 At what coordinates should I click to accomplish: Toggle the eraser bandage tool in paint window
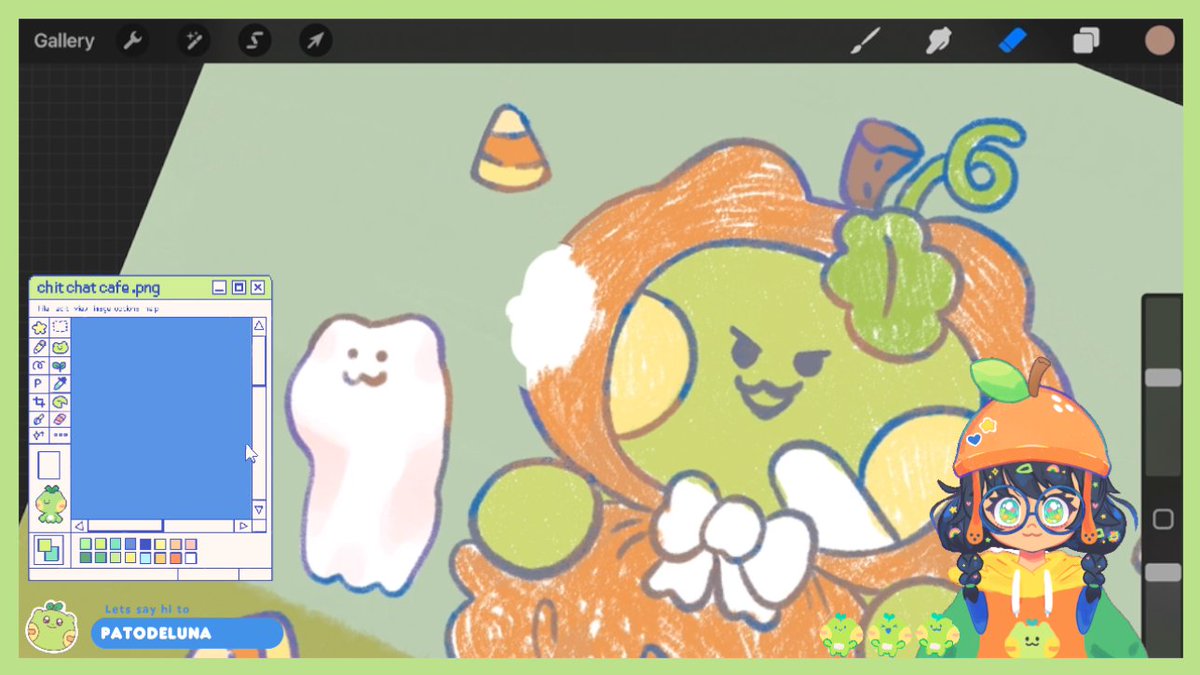coord(60,419)
